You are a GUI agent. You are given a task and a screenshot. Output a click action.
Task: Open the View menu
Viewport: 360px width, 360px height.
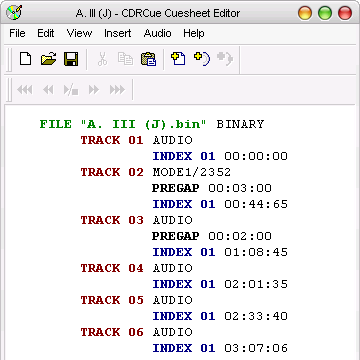coord(79,33)
